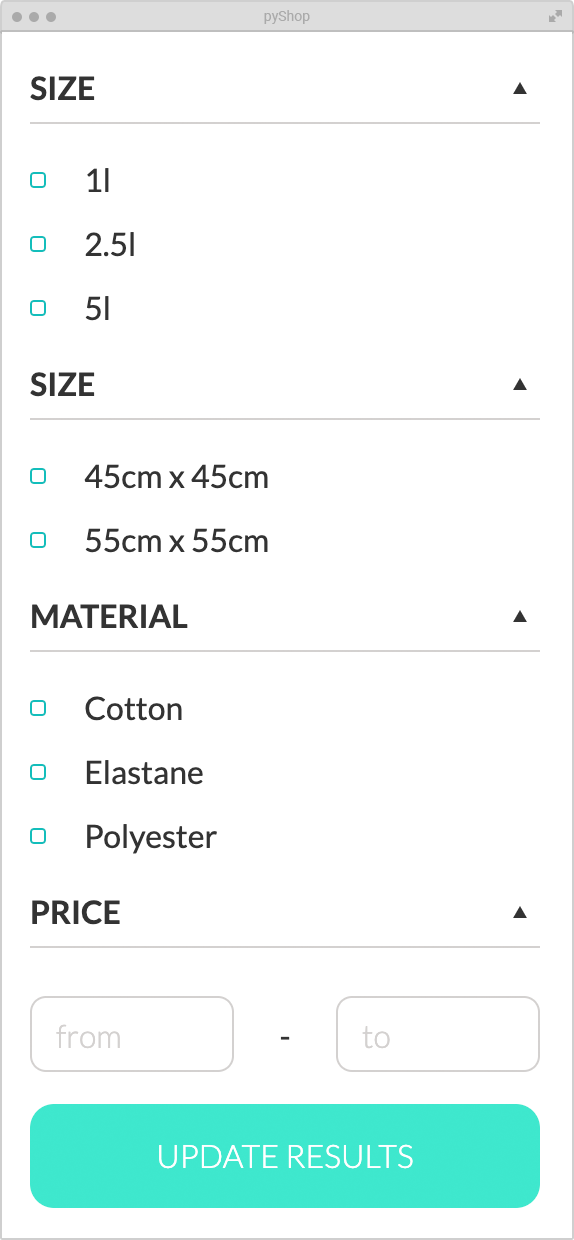The width and height of the screenshot is (574, 1240).
Task: Click the price 'to' input field
Action: coord(438,1034)
